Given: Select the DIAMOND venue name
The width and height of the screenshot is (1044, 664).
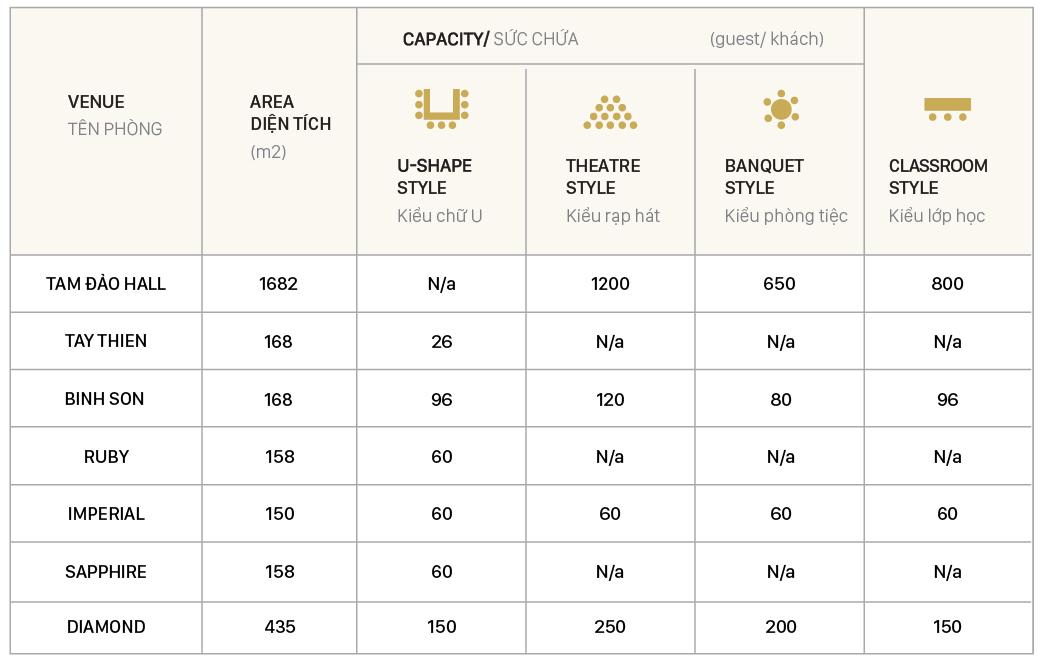Looking at the screenshot, I should point(106,627).
